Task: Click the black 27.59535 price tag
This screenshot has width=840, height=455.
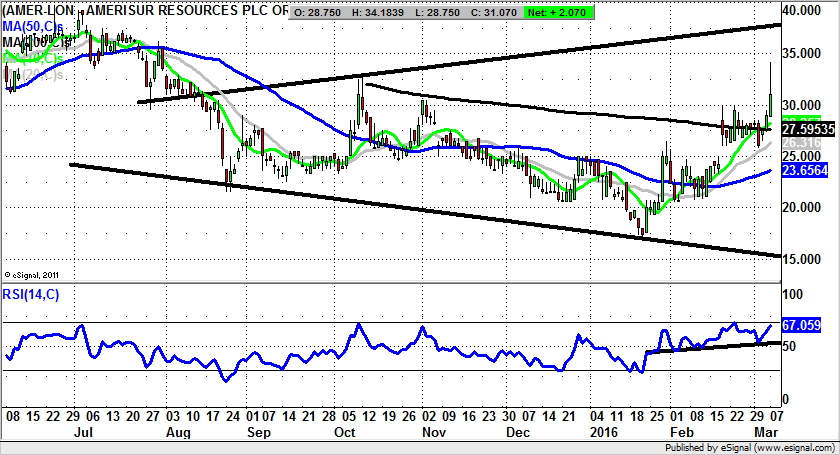Action: (x=806, y=129)
